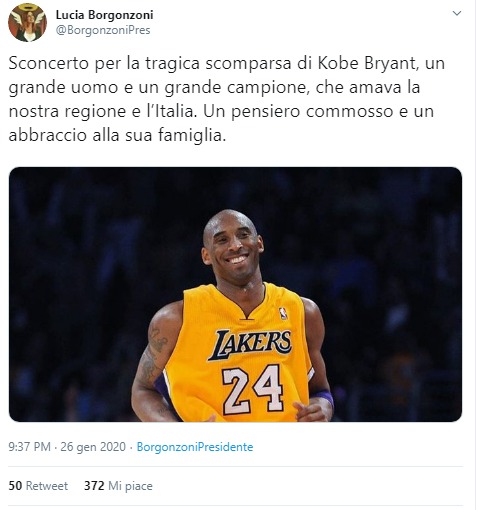The width and height of the screenshot is (477, 510).
Task: Open the Lucia Borgonzoni display name link
Action: coord(104,15)
